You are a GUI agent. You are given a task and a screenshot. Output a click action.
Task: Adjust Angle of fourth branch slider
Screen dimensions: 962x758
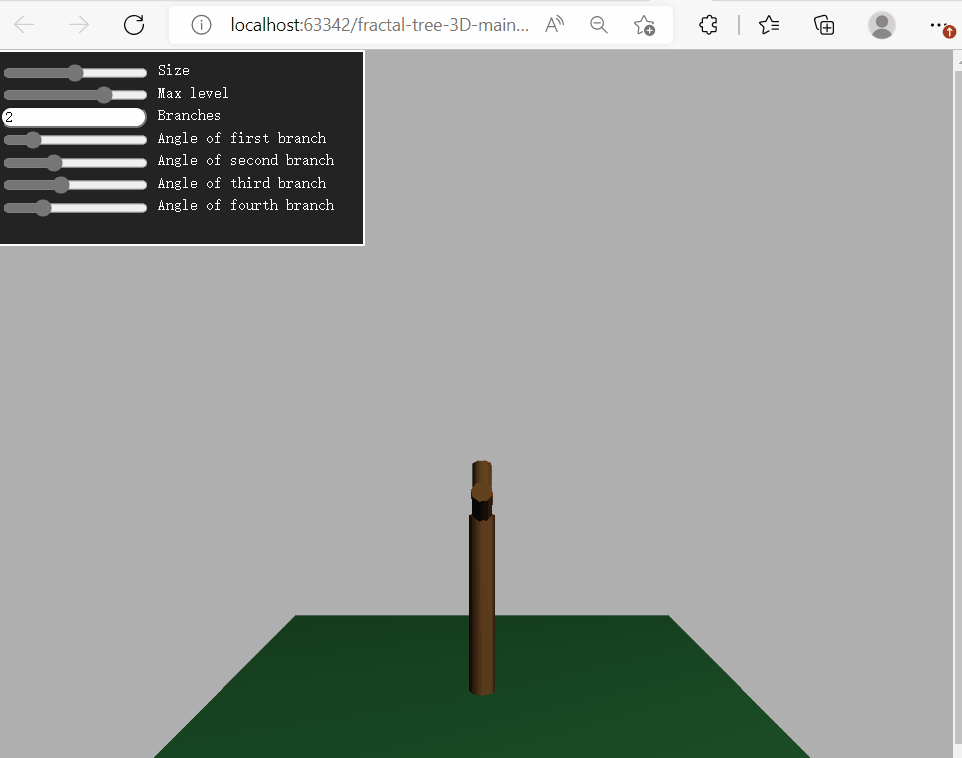pyautogui.click(x=75, y=207)
